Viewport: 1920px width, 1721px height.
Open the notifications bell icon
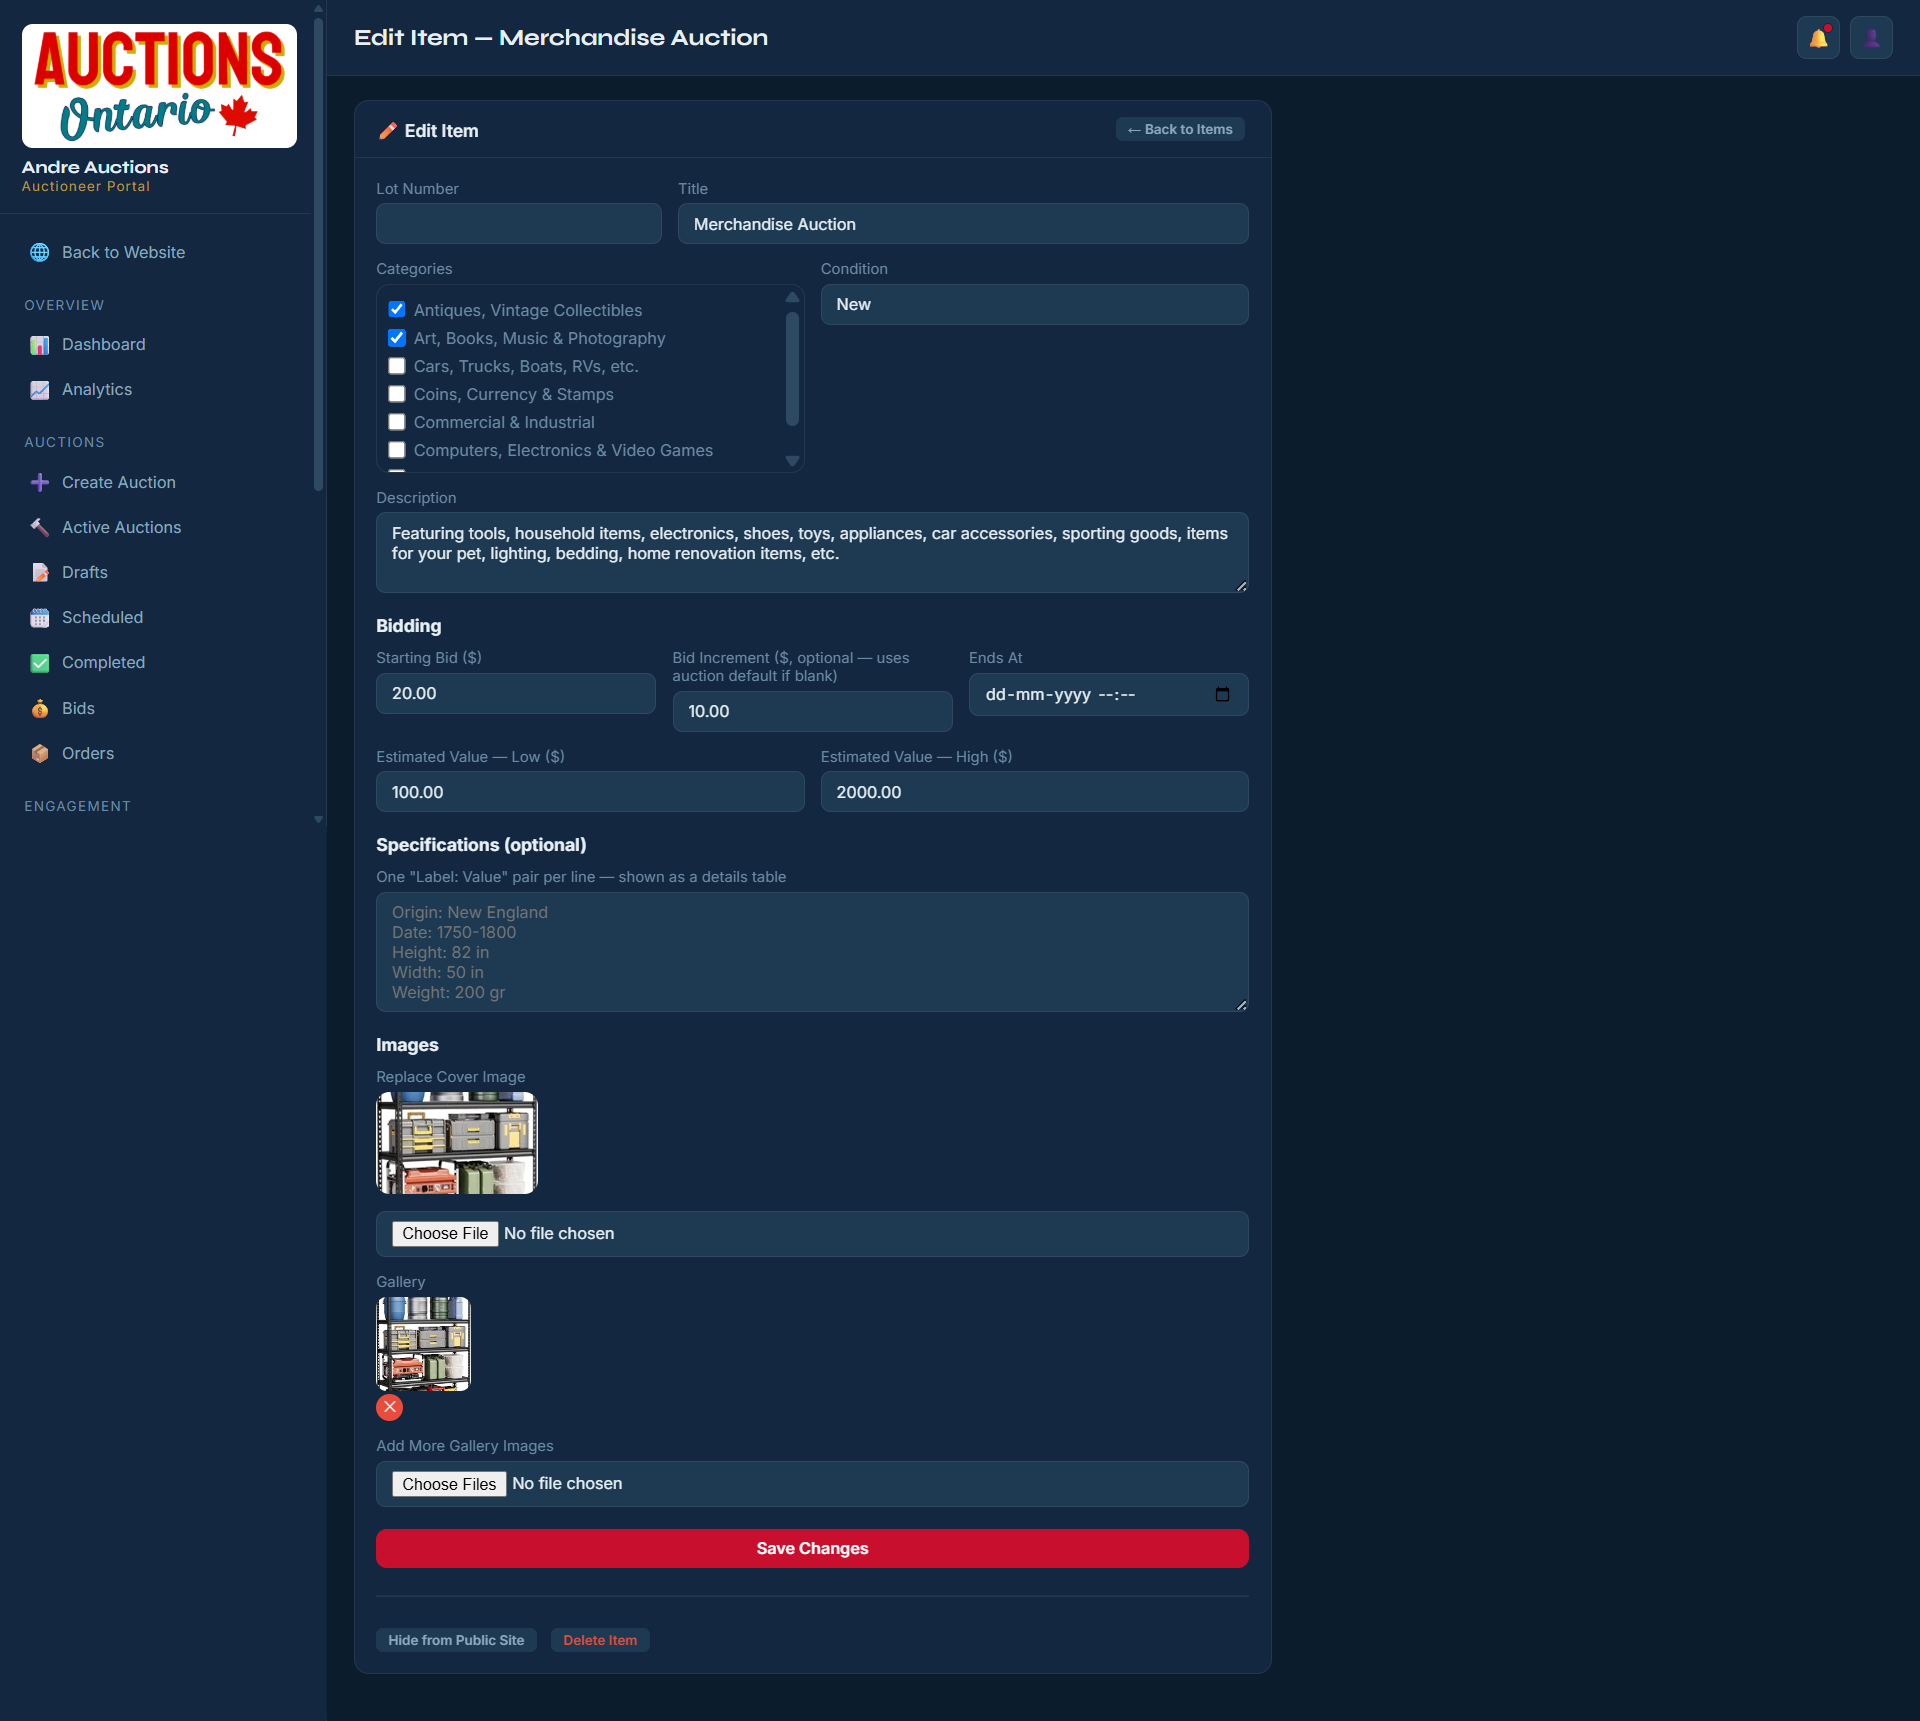coord(1818,38)
